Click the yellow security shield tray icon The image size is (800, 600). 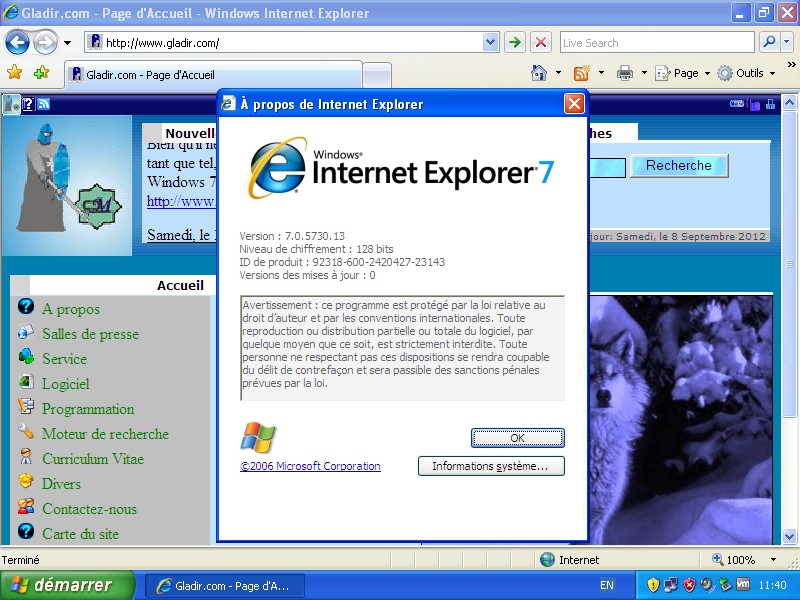(653, 585)
